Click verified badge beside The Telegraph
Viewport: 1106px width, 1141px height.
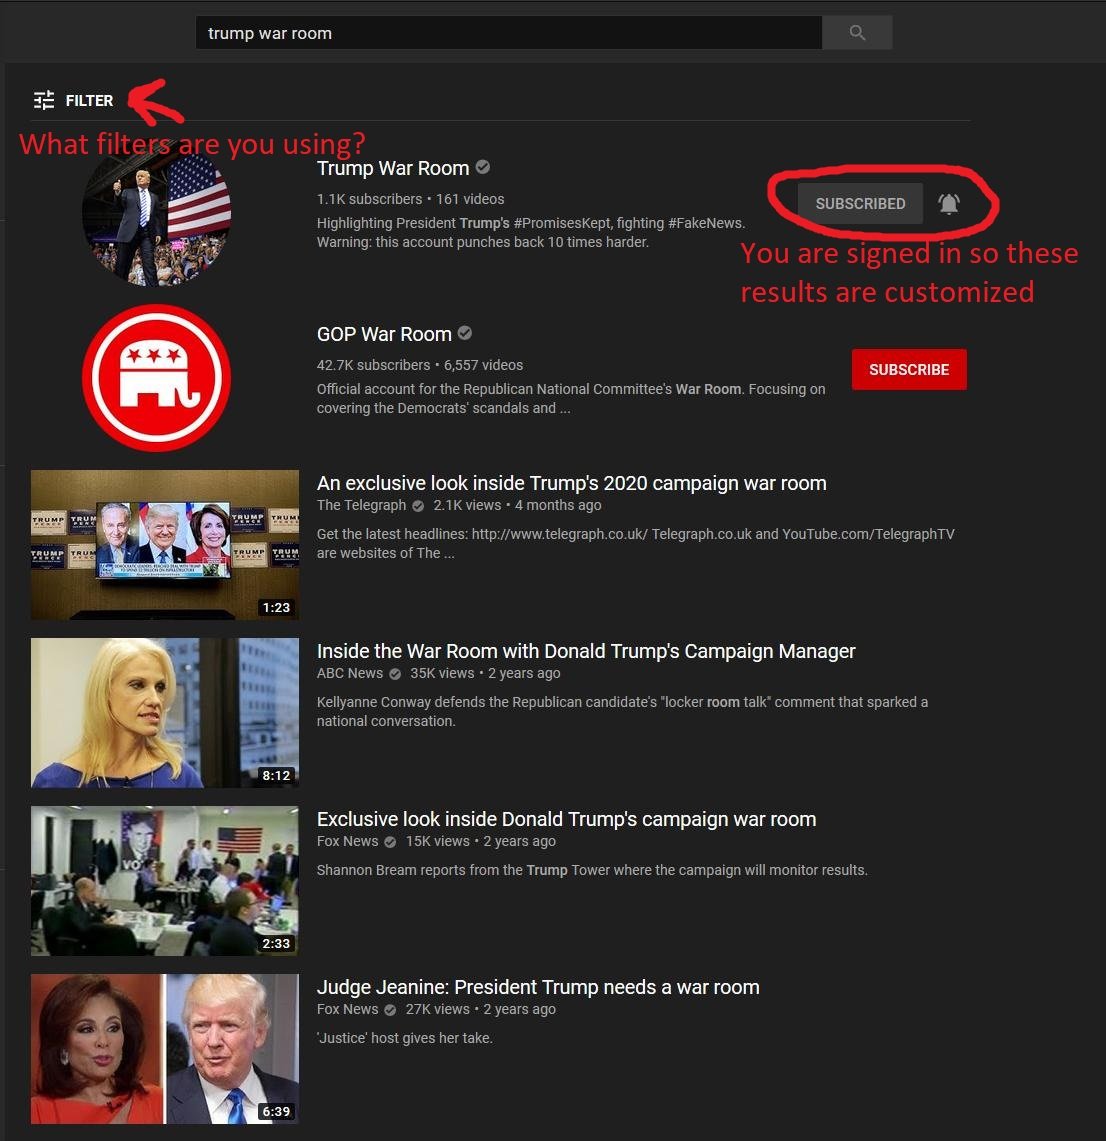pos(418,506)
